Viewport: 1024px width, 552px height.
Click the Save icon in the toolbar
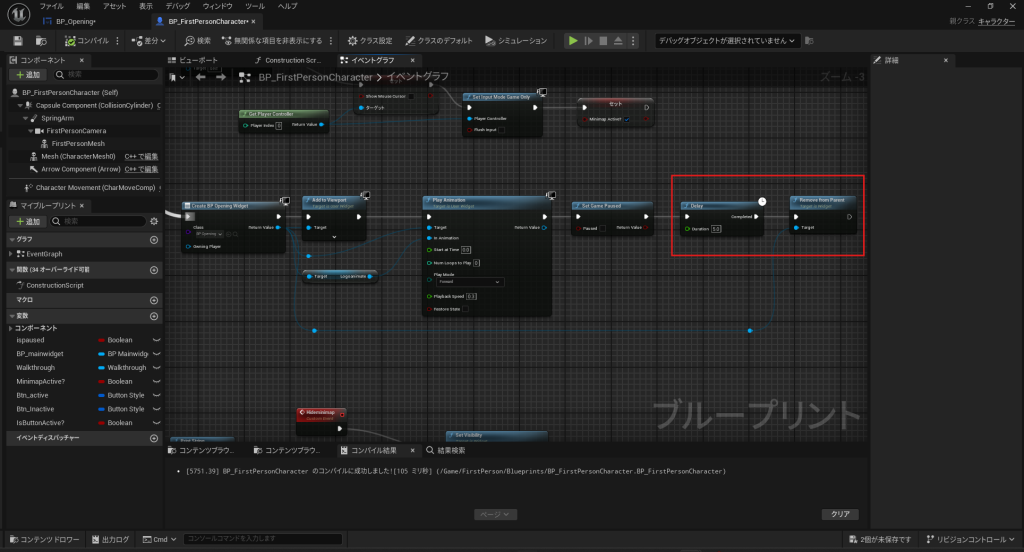point(17,41)
